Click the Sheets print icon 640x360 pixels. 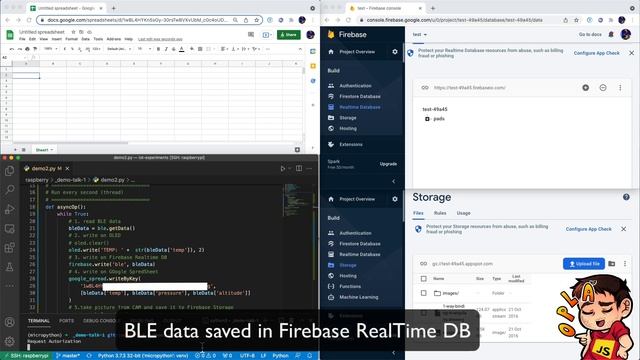pos(27,49)
